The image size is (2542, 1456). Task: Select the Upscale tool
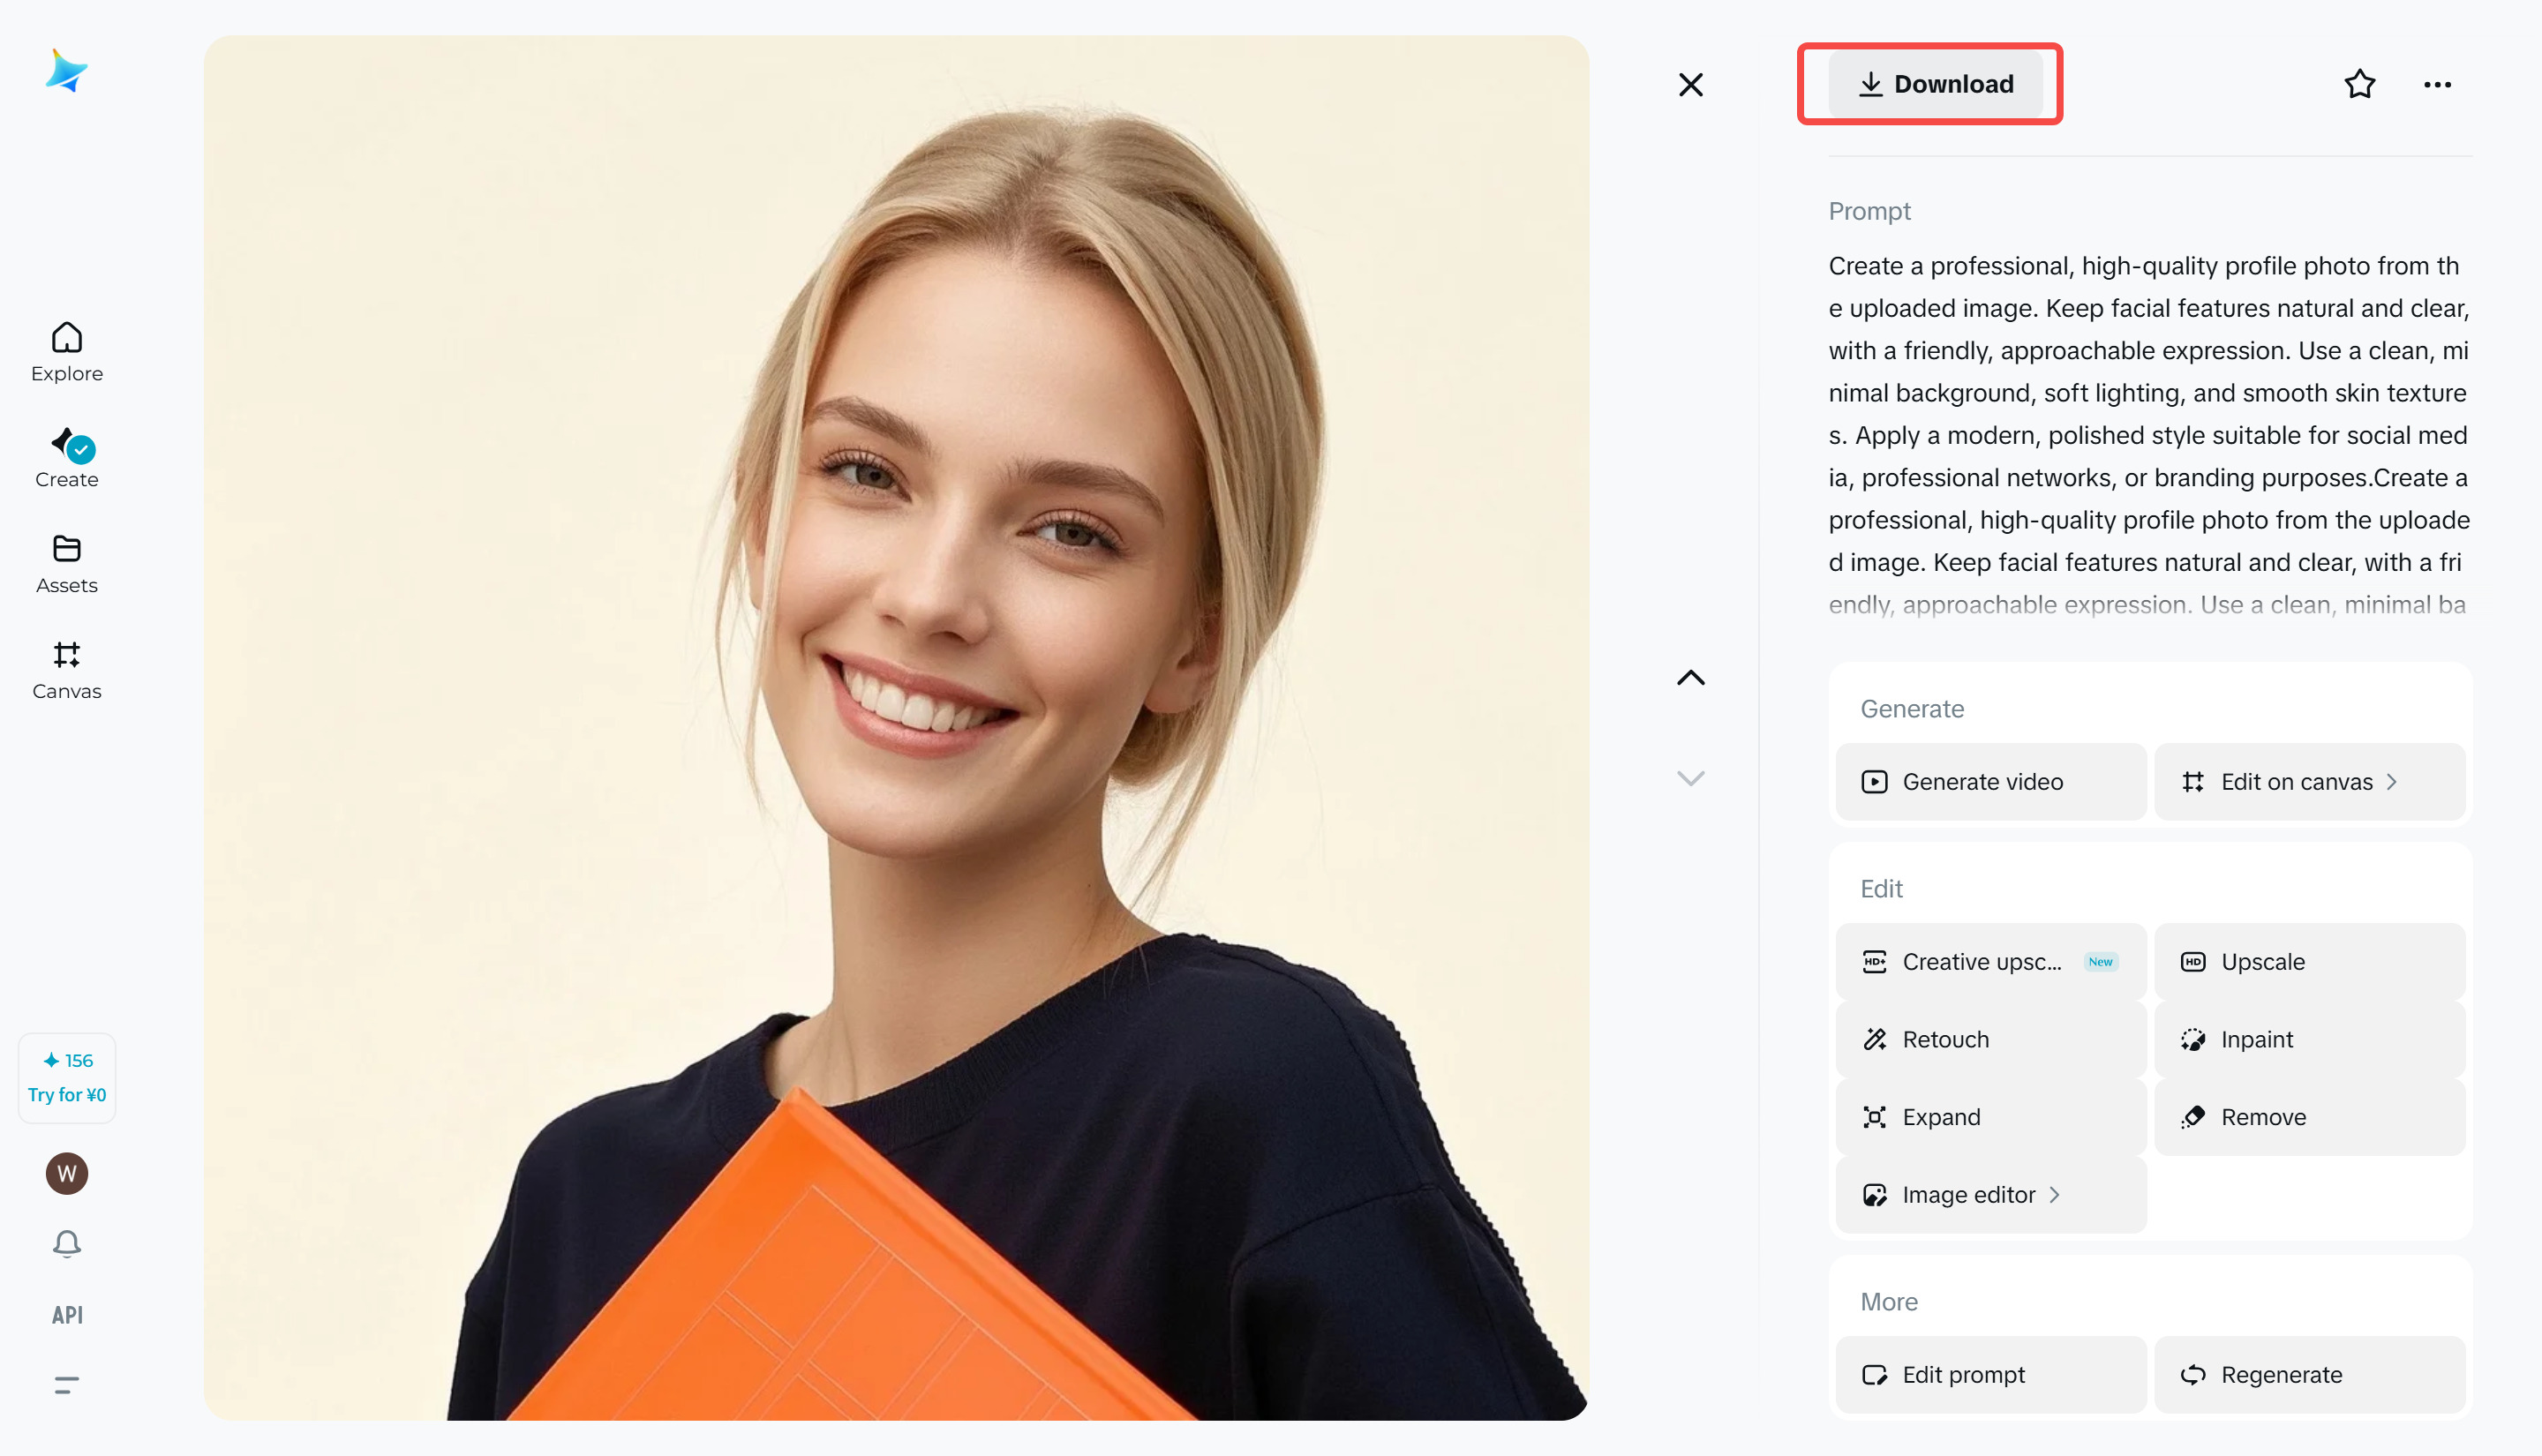click(x=2308, y=961)
